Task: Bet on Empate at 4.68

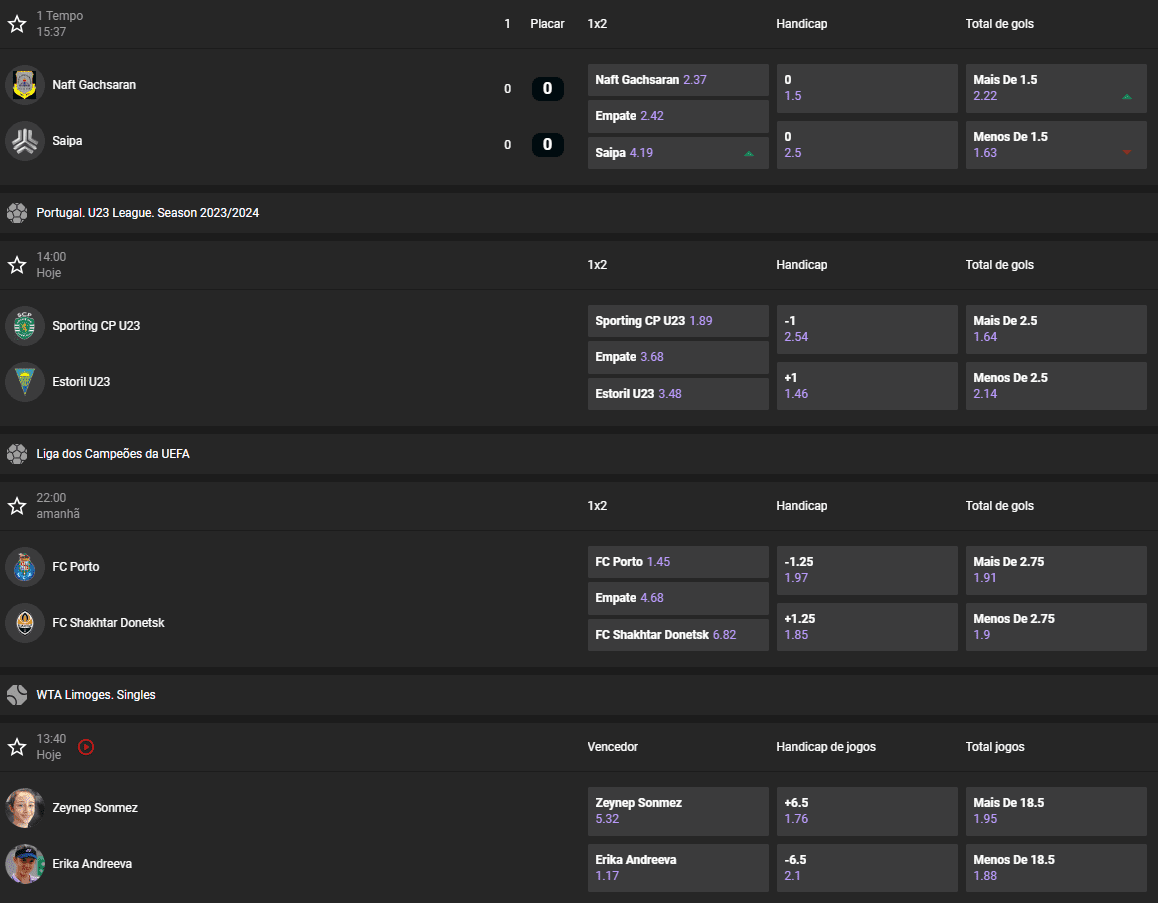Action: coord(678,598)
